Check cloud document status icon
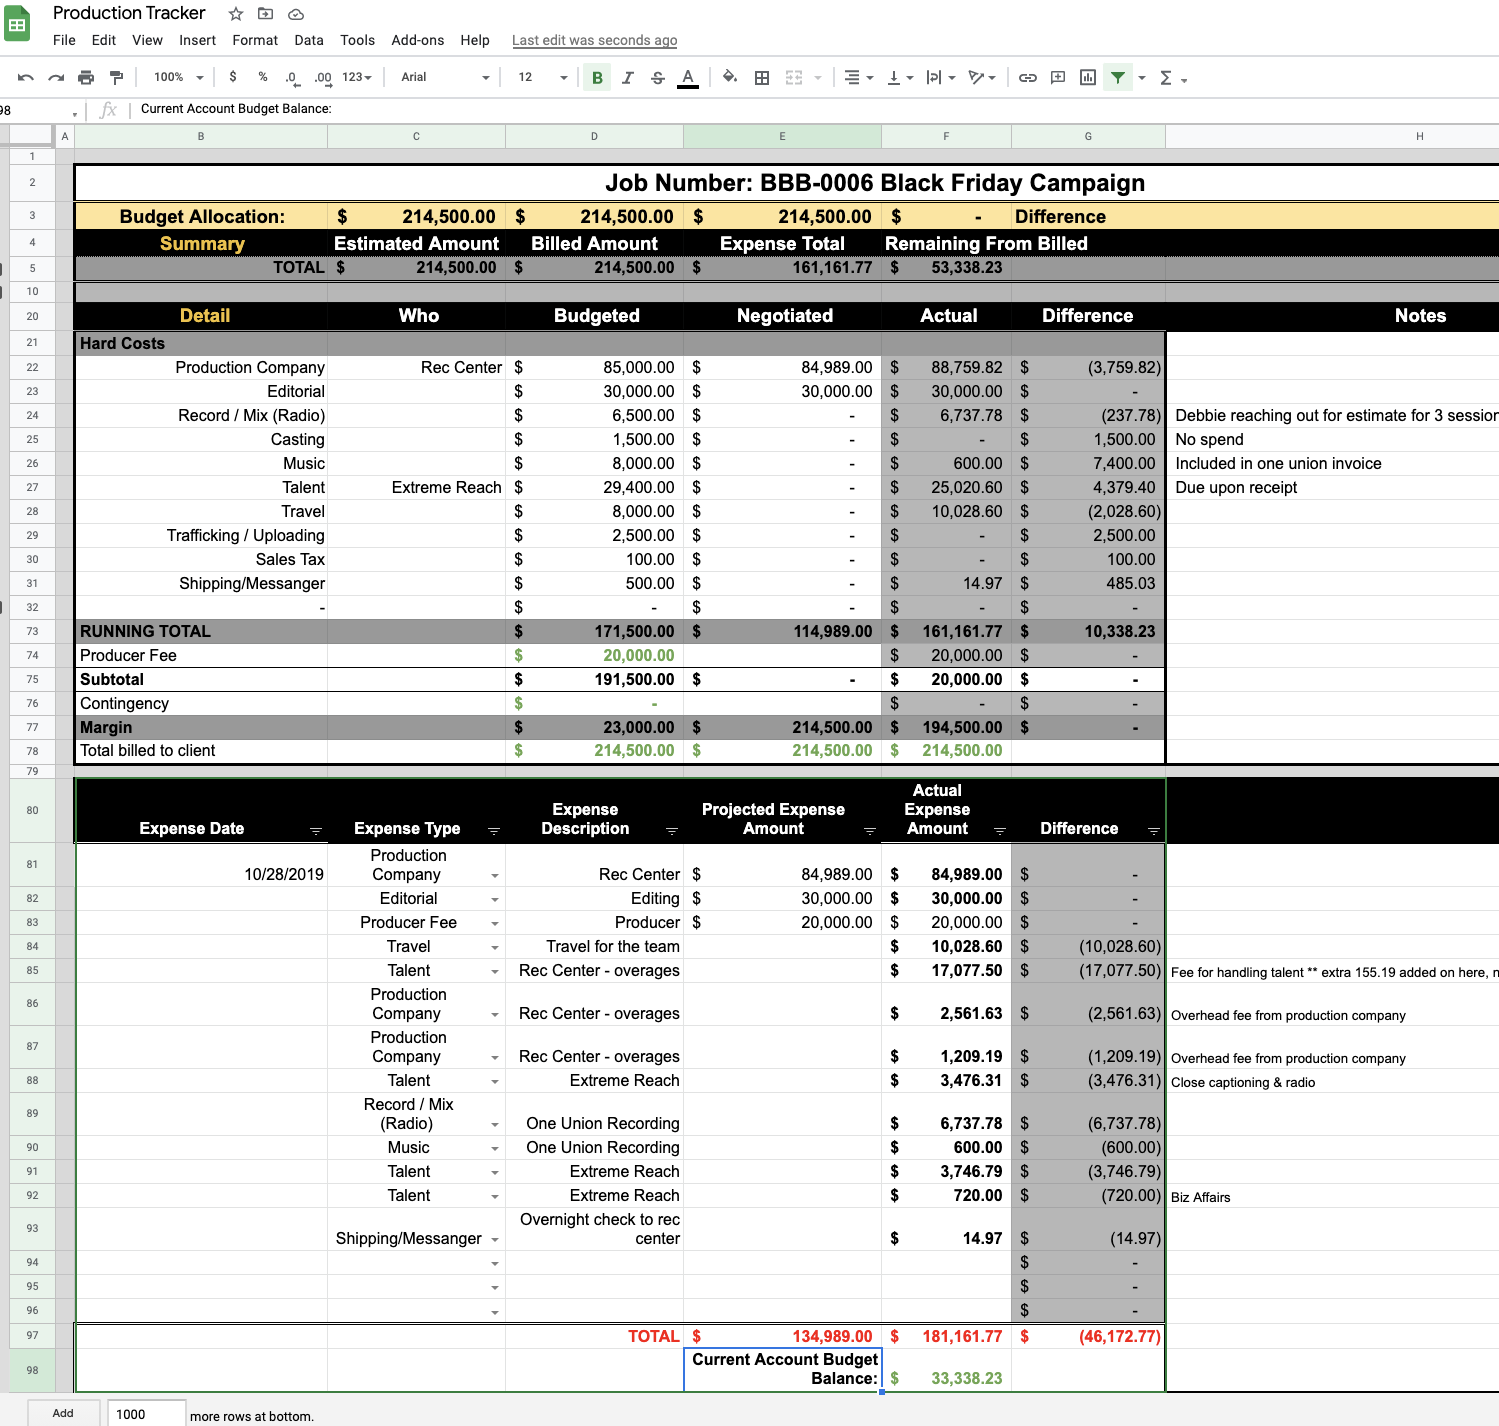1499x1426 pixels. click(x=296, y=14)
